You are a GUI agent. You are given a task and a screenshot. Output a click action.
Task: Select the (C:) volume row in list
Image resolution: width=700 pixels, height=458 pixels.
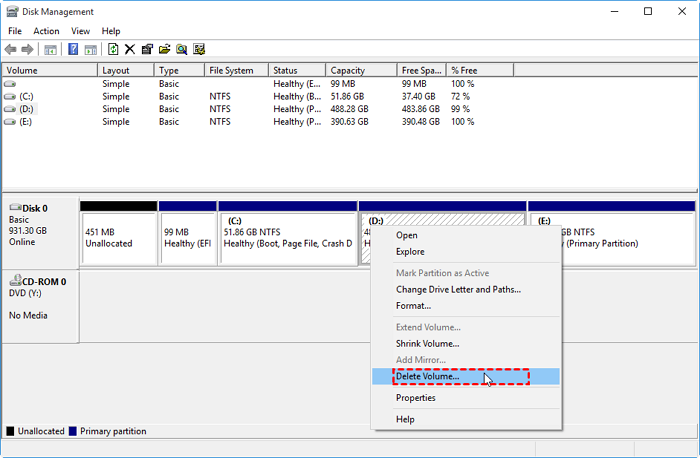[x=27, y=97]
